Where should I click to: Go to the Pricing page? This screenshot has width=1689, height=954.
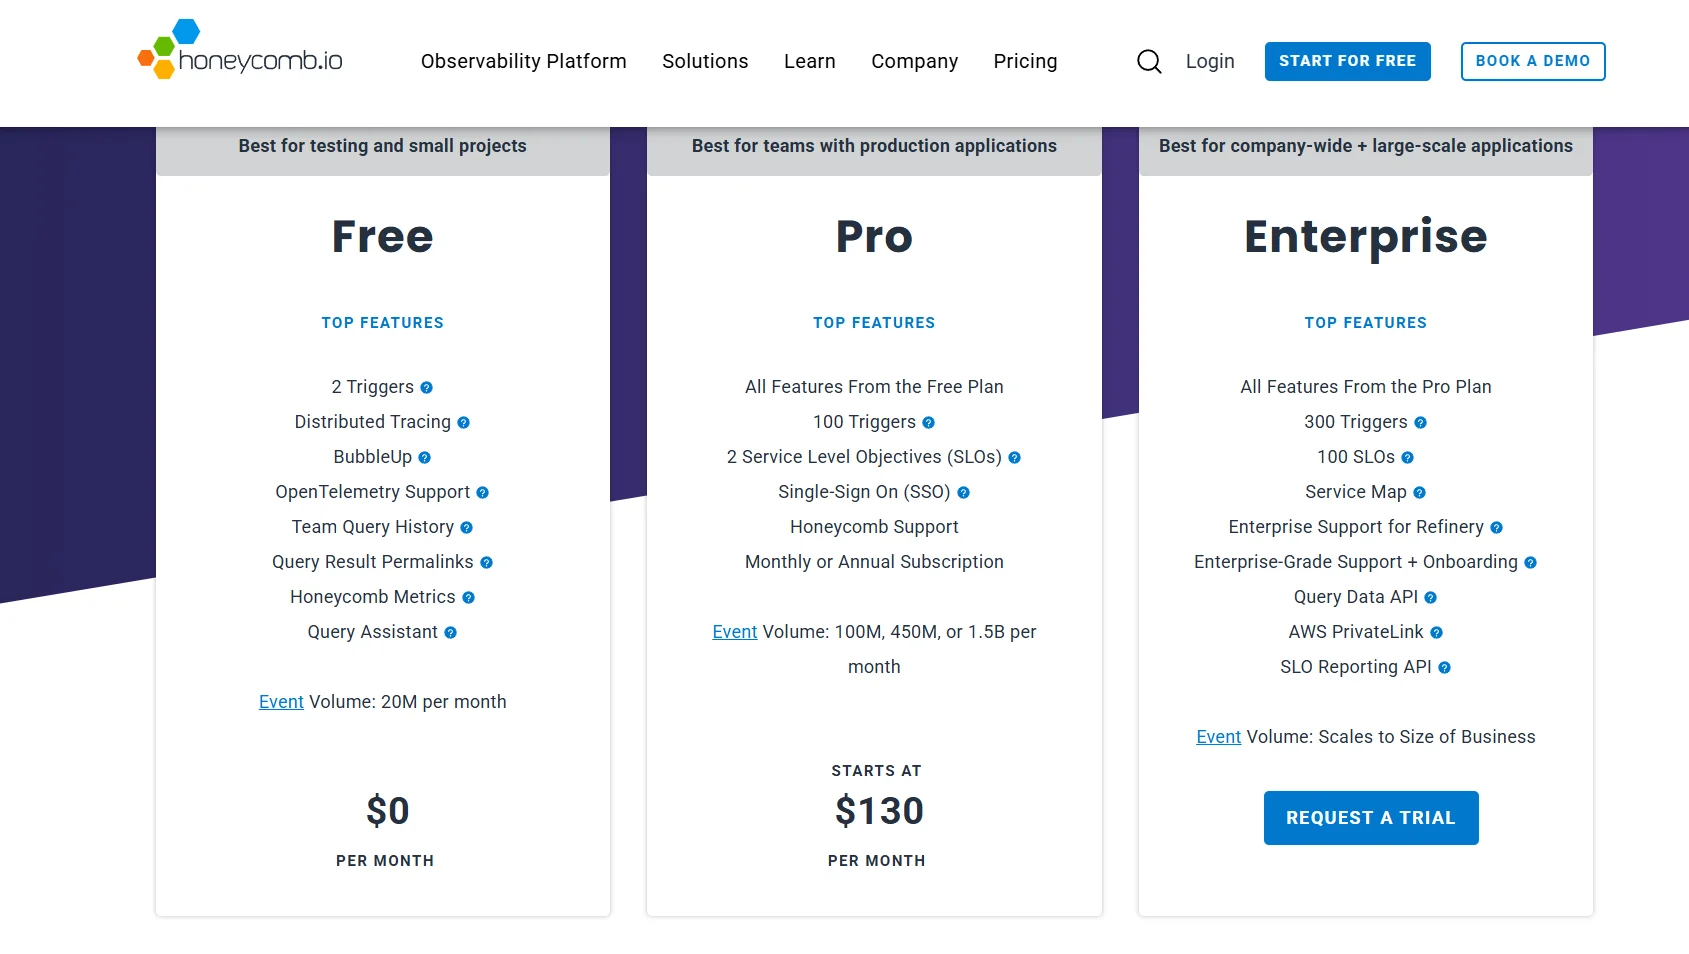[1025, 61]
